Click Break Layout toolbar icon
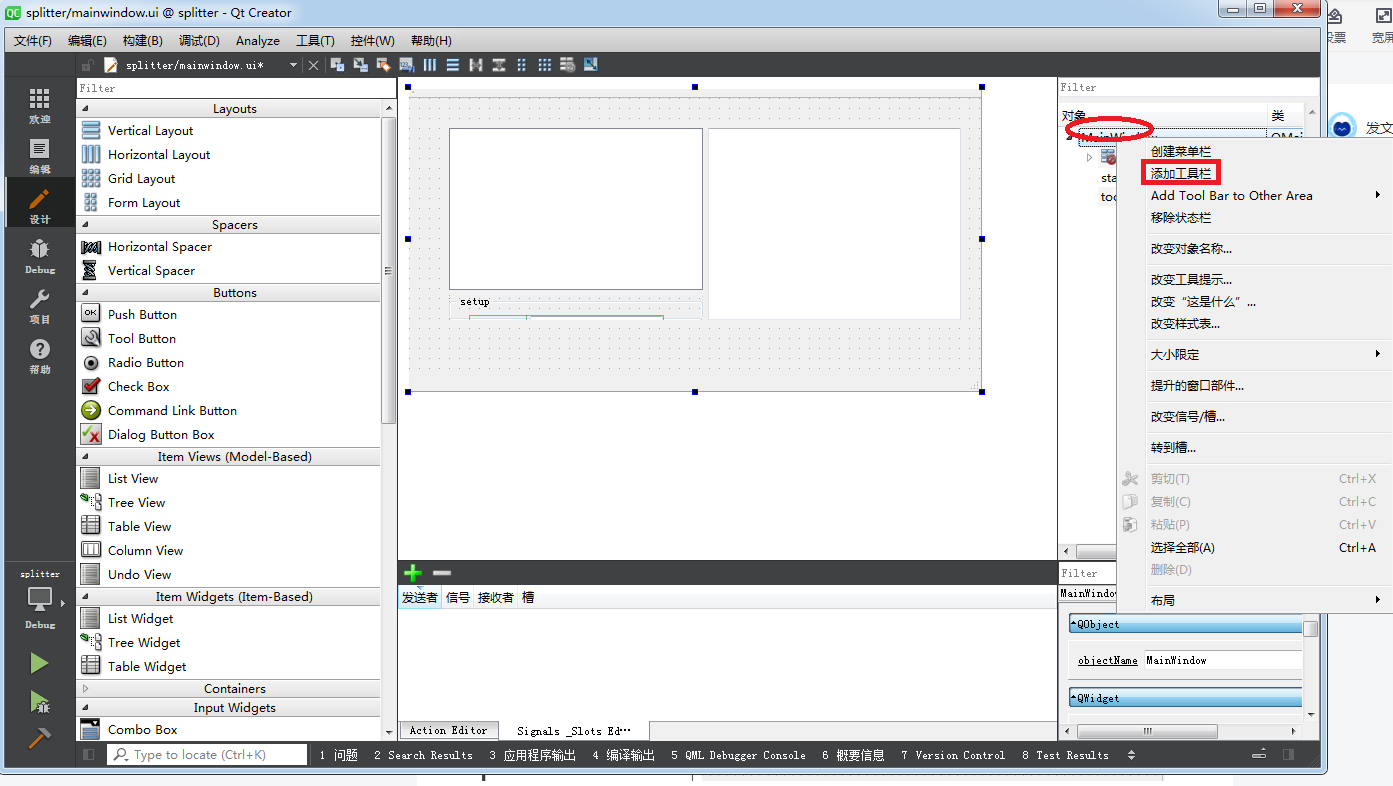The image size is (1393, 786). point(568,65)
